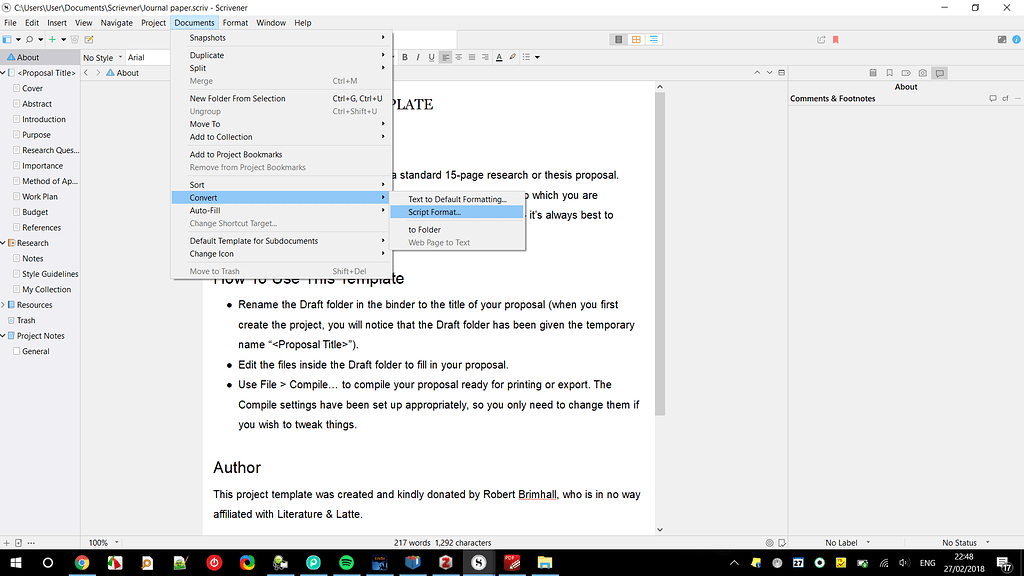The image size is (1024, 576).
Task: Select to Folder in Convert submenu
Action: 457,230
